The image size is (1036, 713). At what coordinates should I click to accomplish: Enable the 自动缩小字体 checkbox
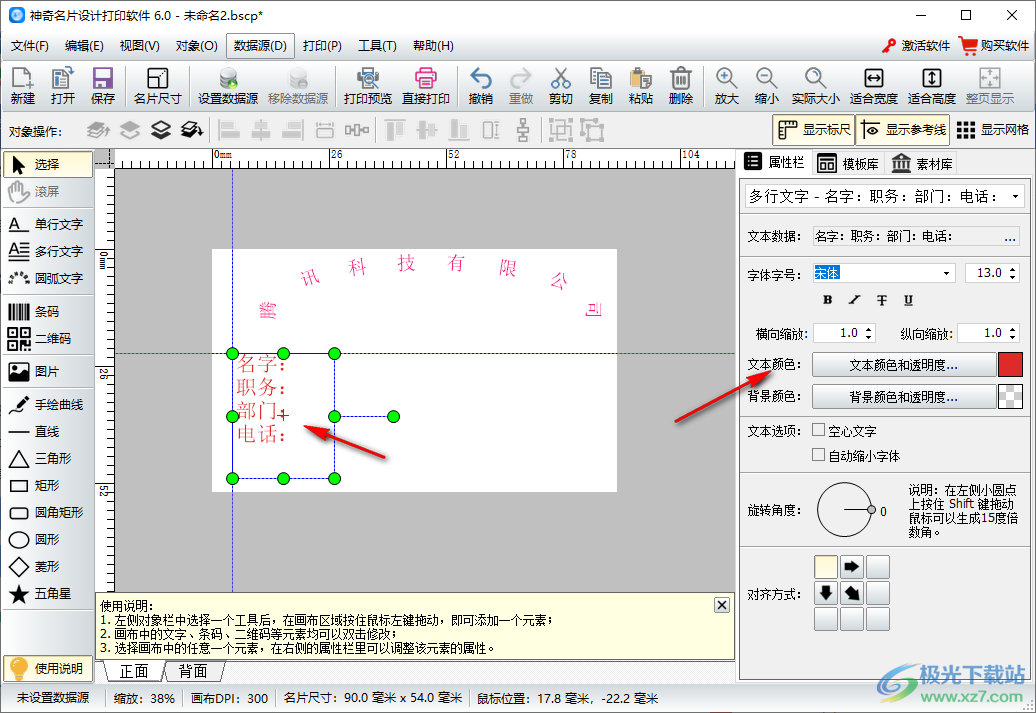pyautogui.click(x=819, y=455)
